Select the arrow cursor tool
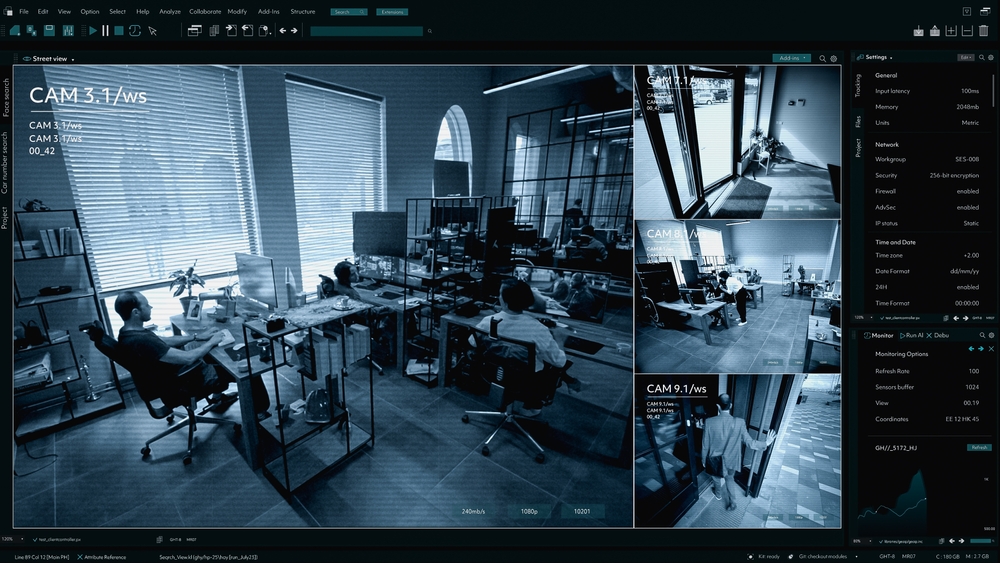Image resolution: width=1000 pixels, height=563 pixels. [x=152, y=30]
